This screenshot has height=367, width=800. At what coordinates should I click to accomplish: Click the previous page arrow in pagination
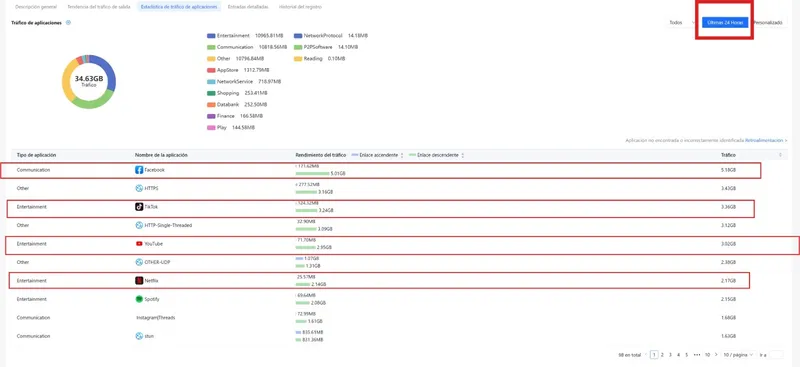[646, 354]
